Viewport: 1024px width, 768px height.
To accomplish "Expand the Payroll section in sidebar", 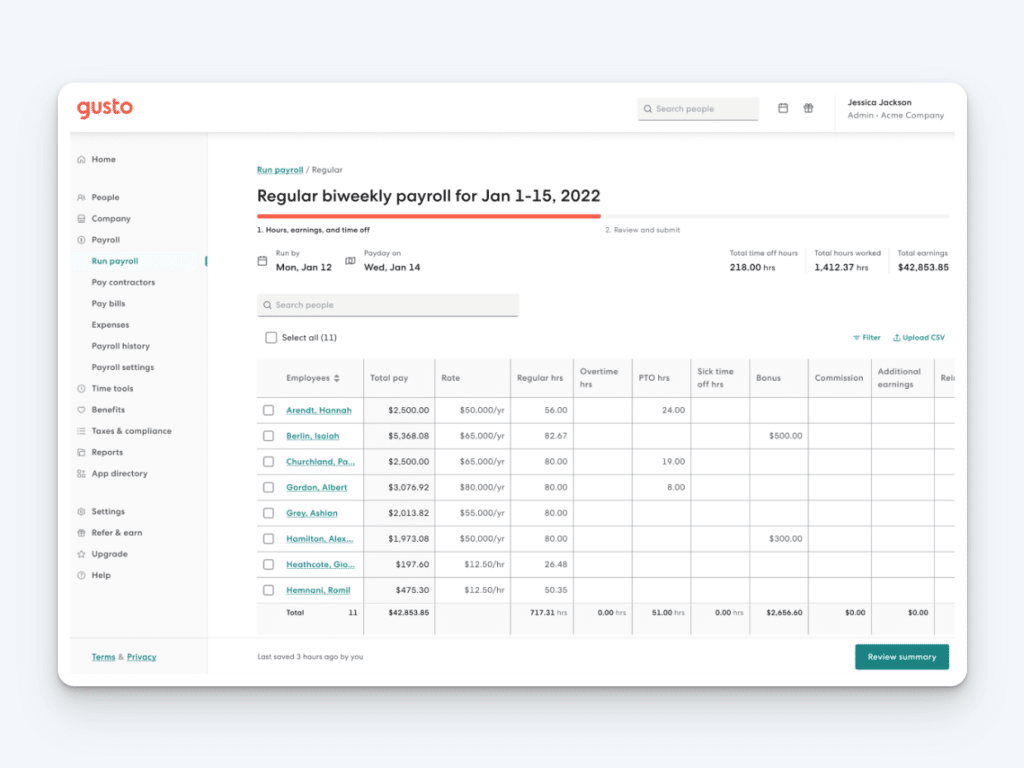I will coord(105,240).
